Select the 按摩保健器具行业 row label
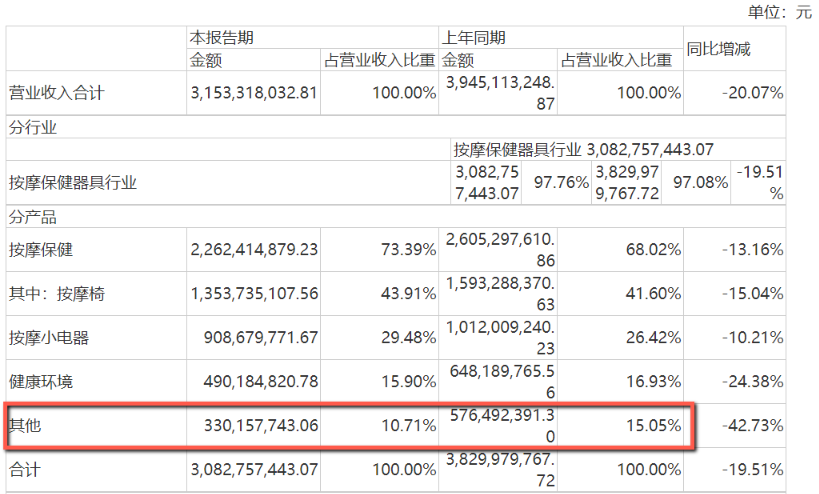 coord(72,182)
